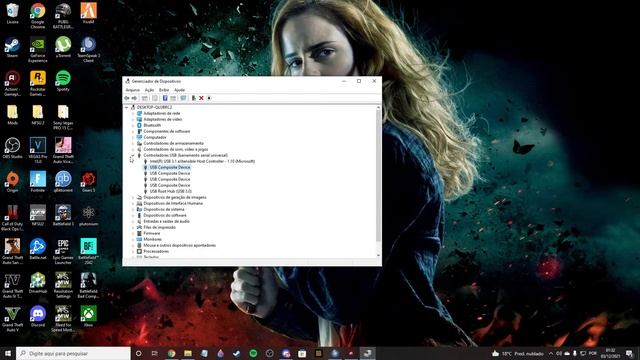The width and height of the screenshot is (640, 360).
Task: Click the taskbar search box
Action: coord(73,353)
